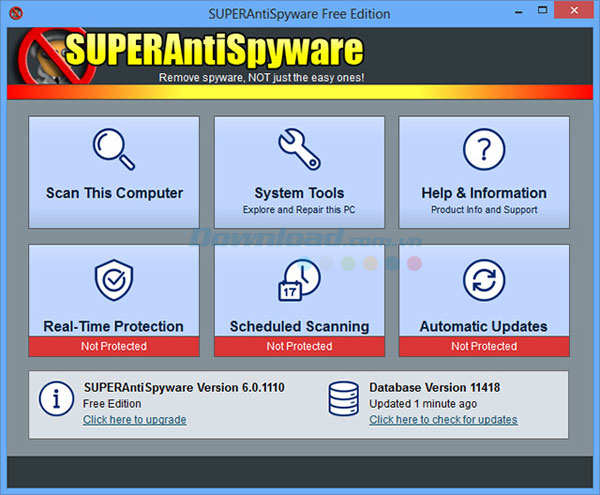Click the SUPERAntiSpyware banner logo

(191, 56)
